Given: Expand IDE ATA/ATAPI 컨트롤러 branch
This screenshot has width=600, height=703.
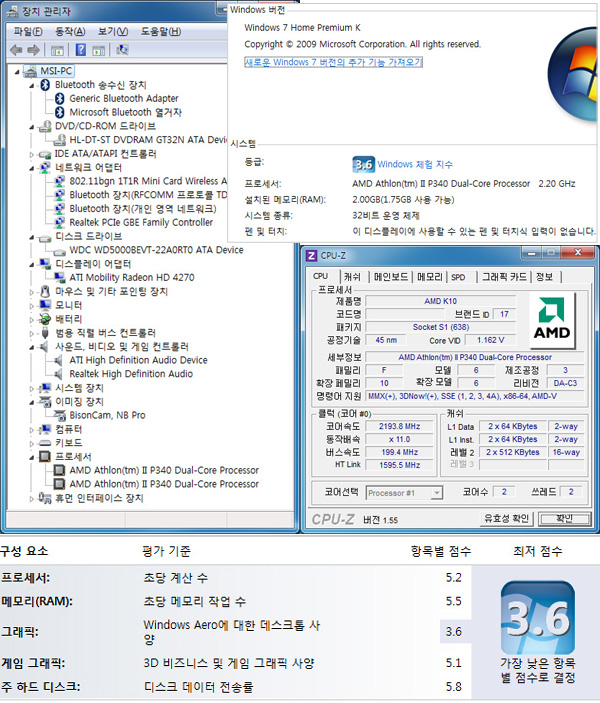Looking at the screenshot, I should pyautogui.click(x=32, y=154).
